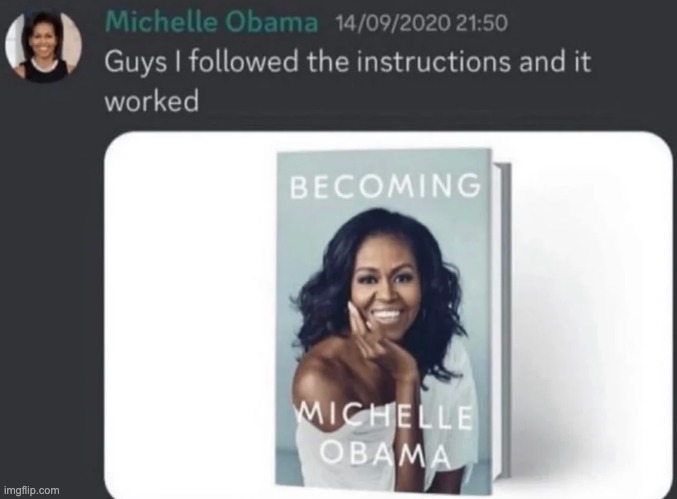Image resolution: width=677 pixels, height=499 pixels.
Task: Open the attached book image preview
Action: pyautogui.click(x=388, y=315)
